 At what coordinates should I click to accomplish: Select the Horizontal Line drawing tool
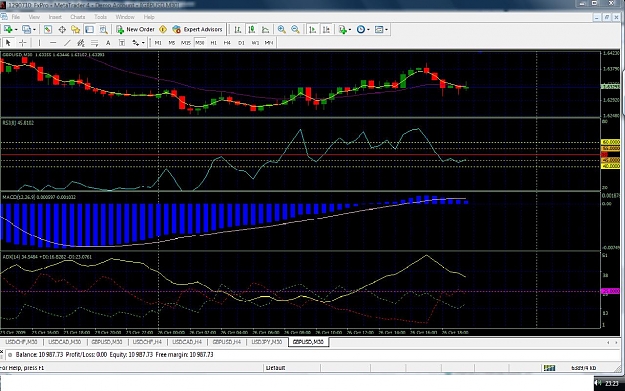(x=53, y=43)
